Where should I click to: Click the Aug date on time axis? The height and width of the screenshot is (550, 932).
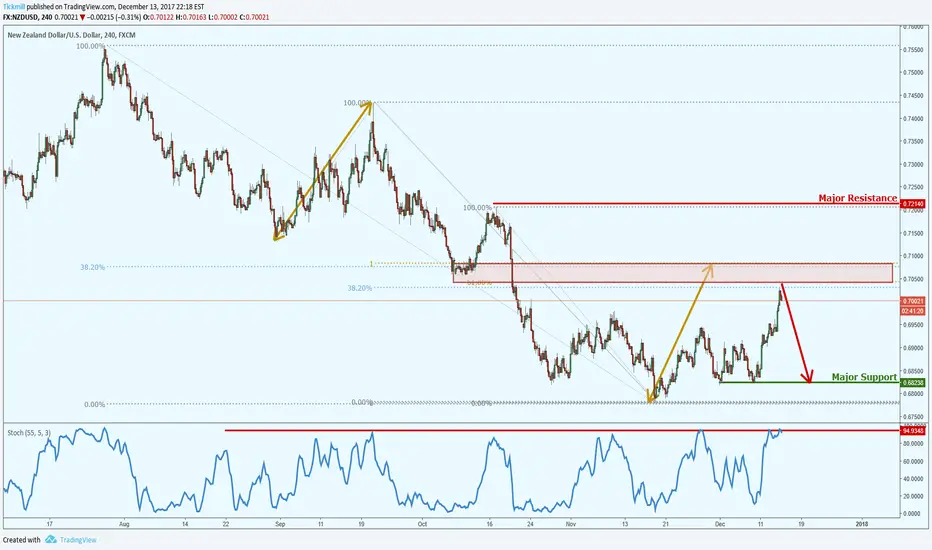(x=124, y=524)
